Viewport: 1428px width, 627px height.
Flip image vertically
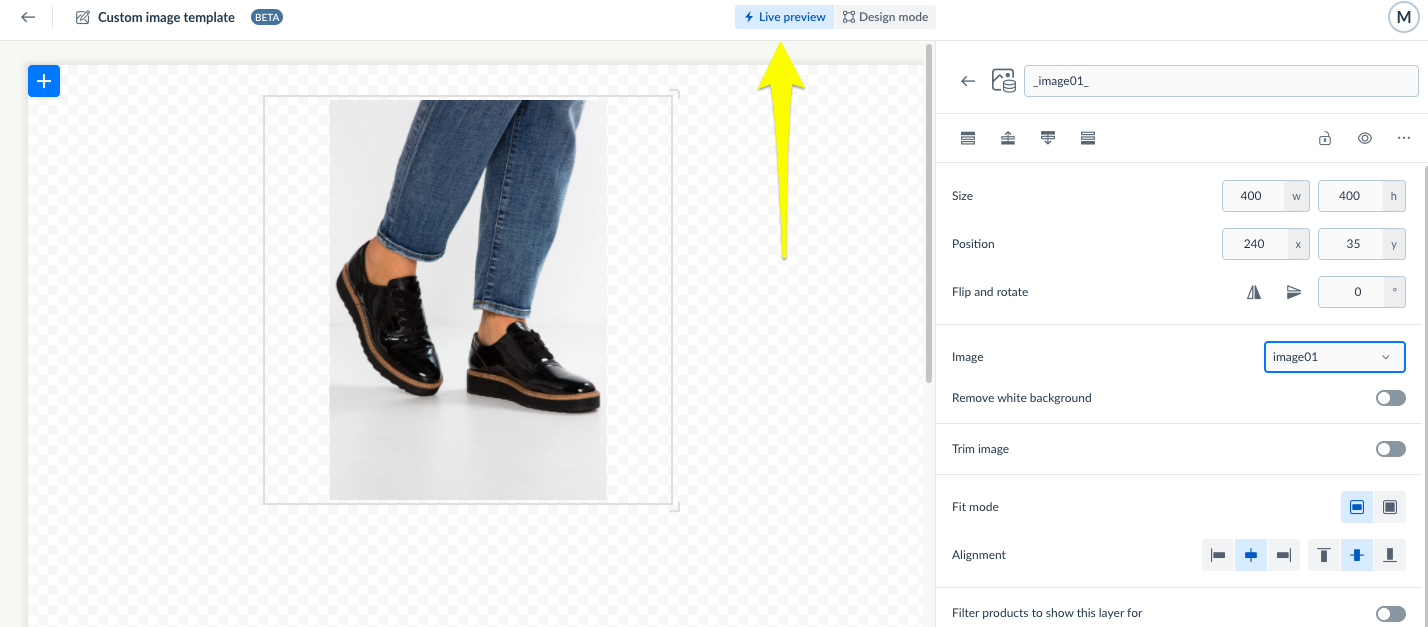pos(1294,292)
